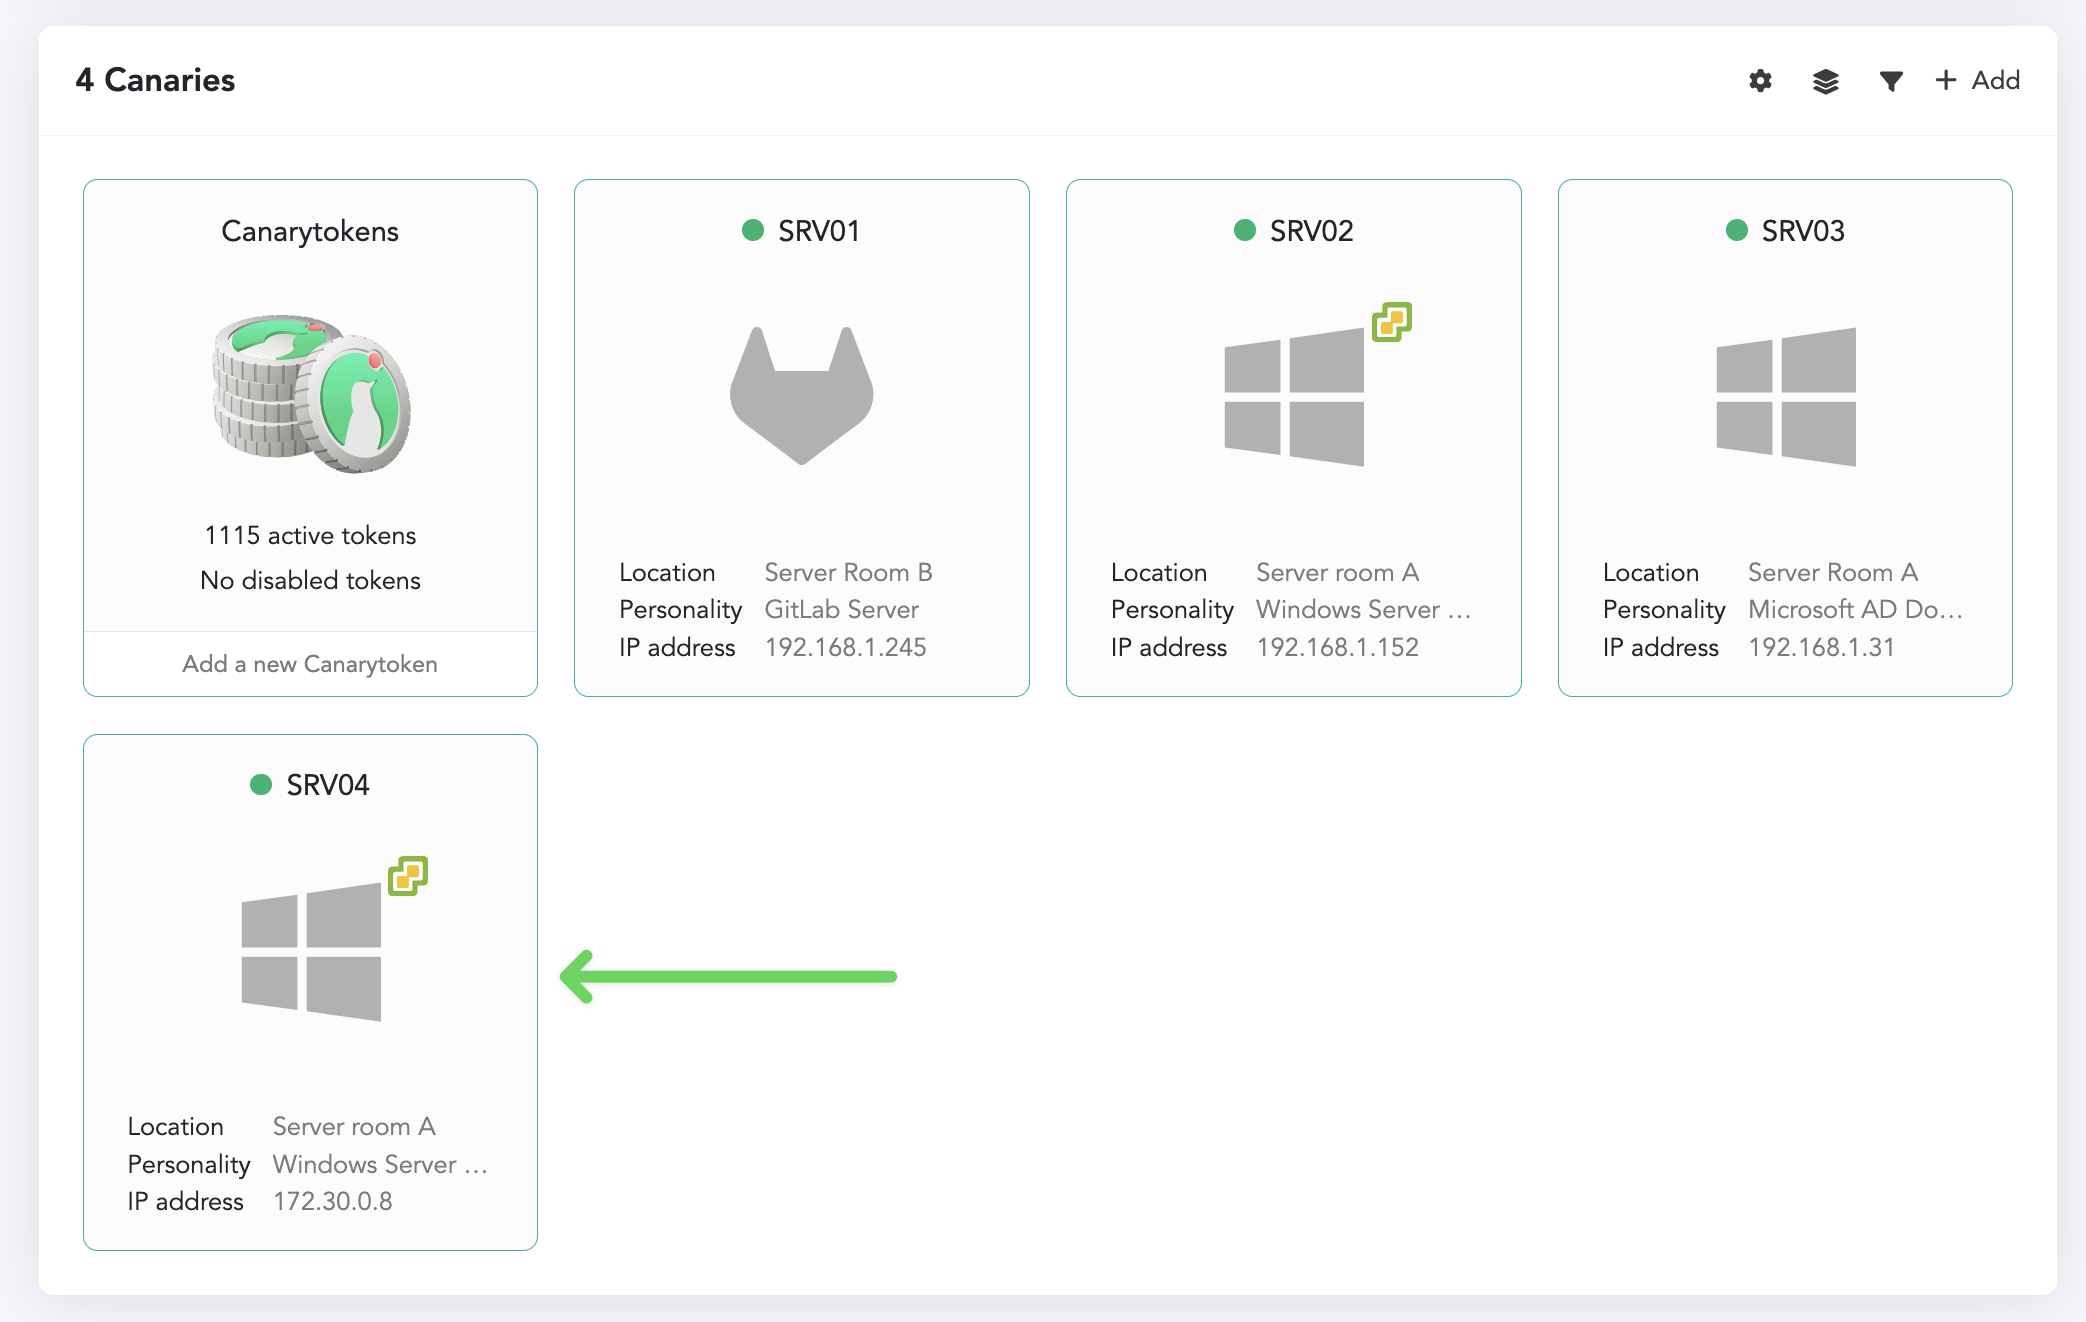Click IP address 192.168.1.31

click(x=1821, y=647)
